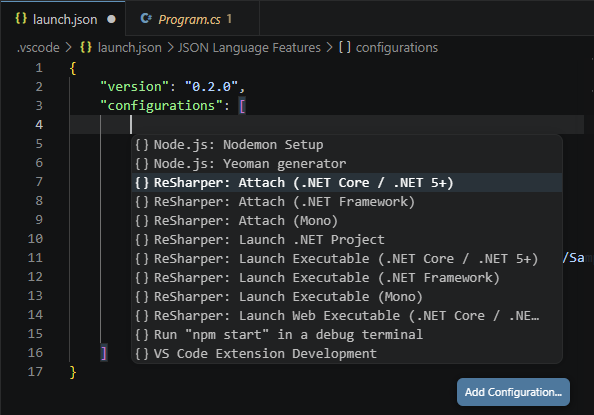Select Node.js: Nodemon Setup suggestion
594x415 pixels.
347,145
